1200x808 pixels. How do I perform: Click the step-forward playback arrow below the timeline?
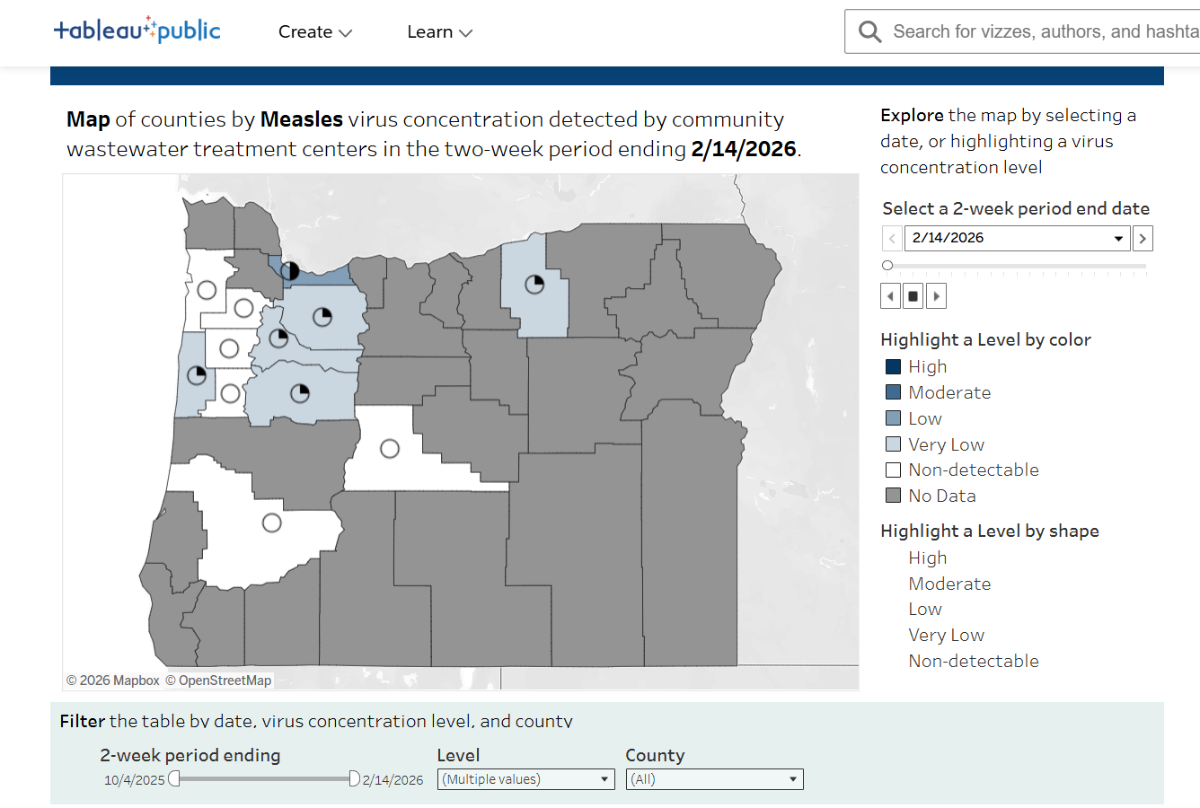pos(936,295)
